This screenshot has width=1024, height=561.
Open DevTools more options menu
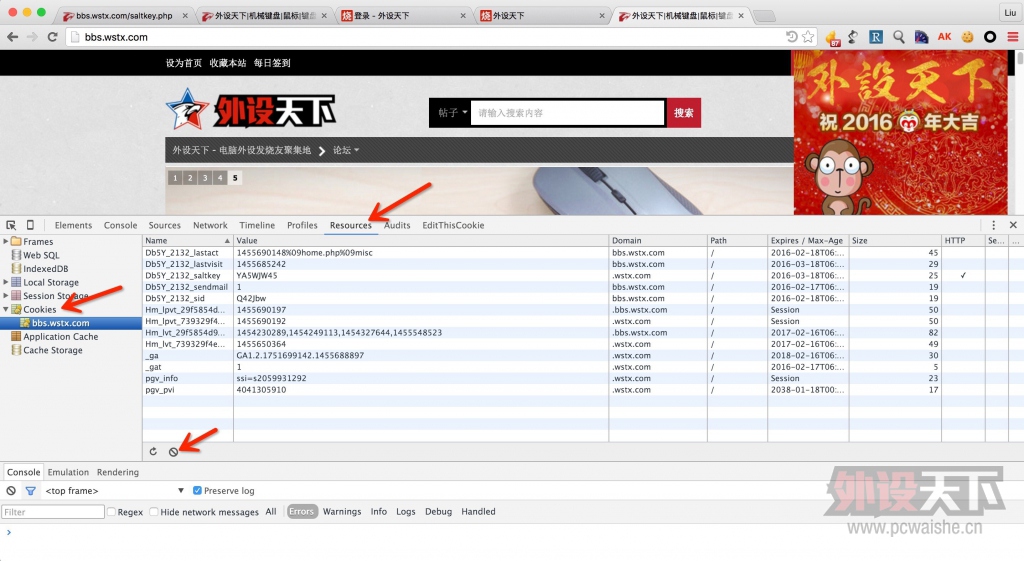(993, 225)
